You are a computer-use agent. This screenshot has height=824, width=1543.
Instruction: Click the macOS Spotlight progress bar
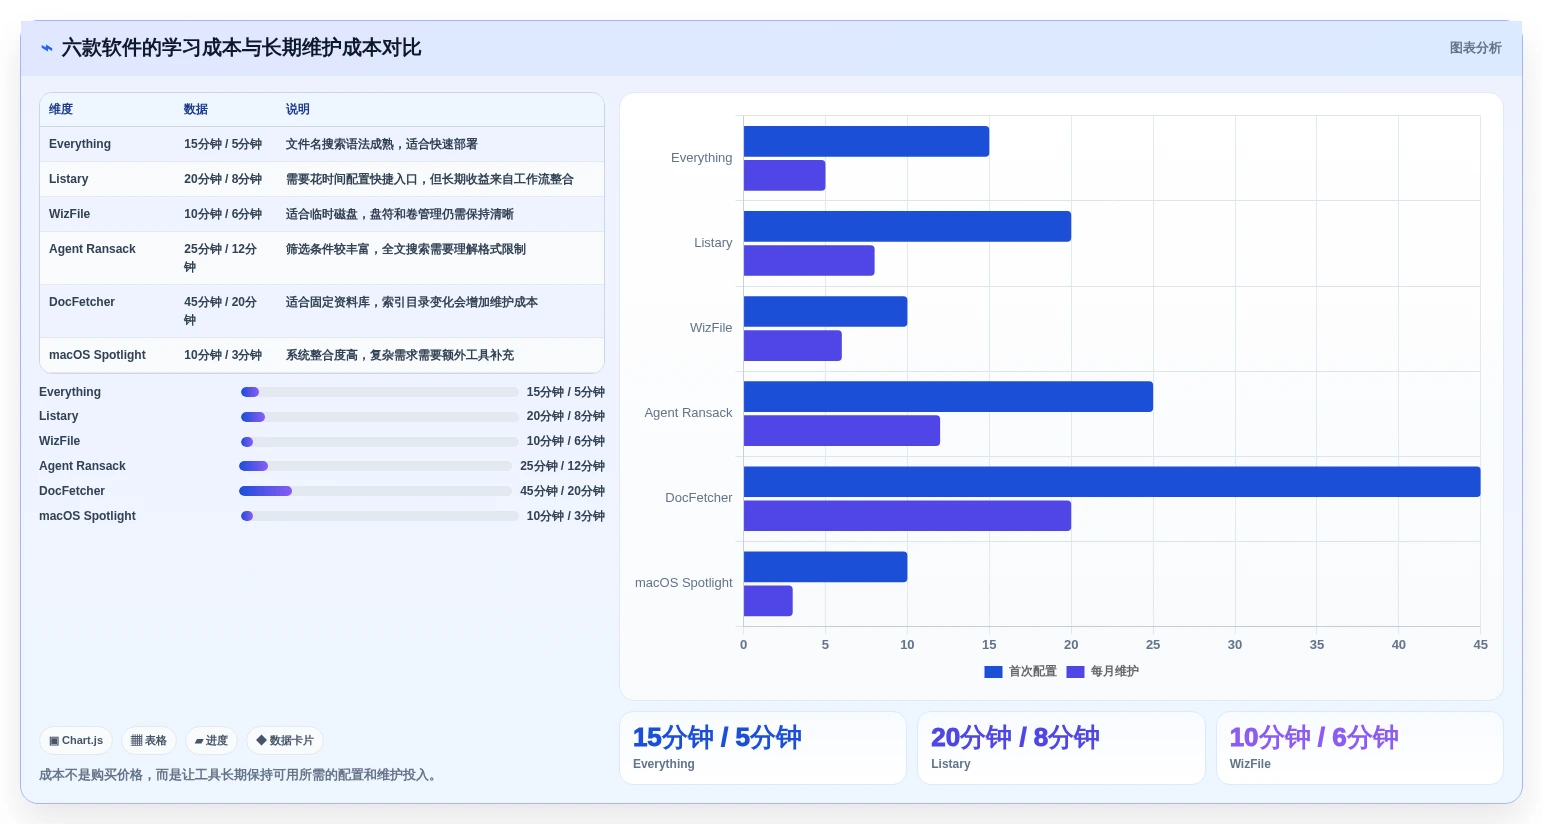pyautogui.click(x=380, y=516)
